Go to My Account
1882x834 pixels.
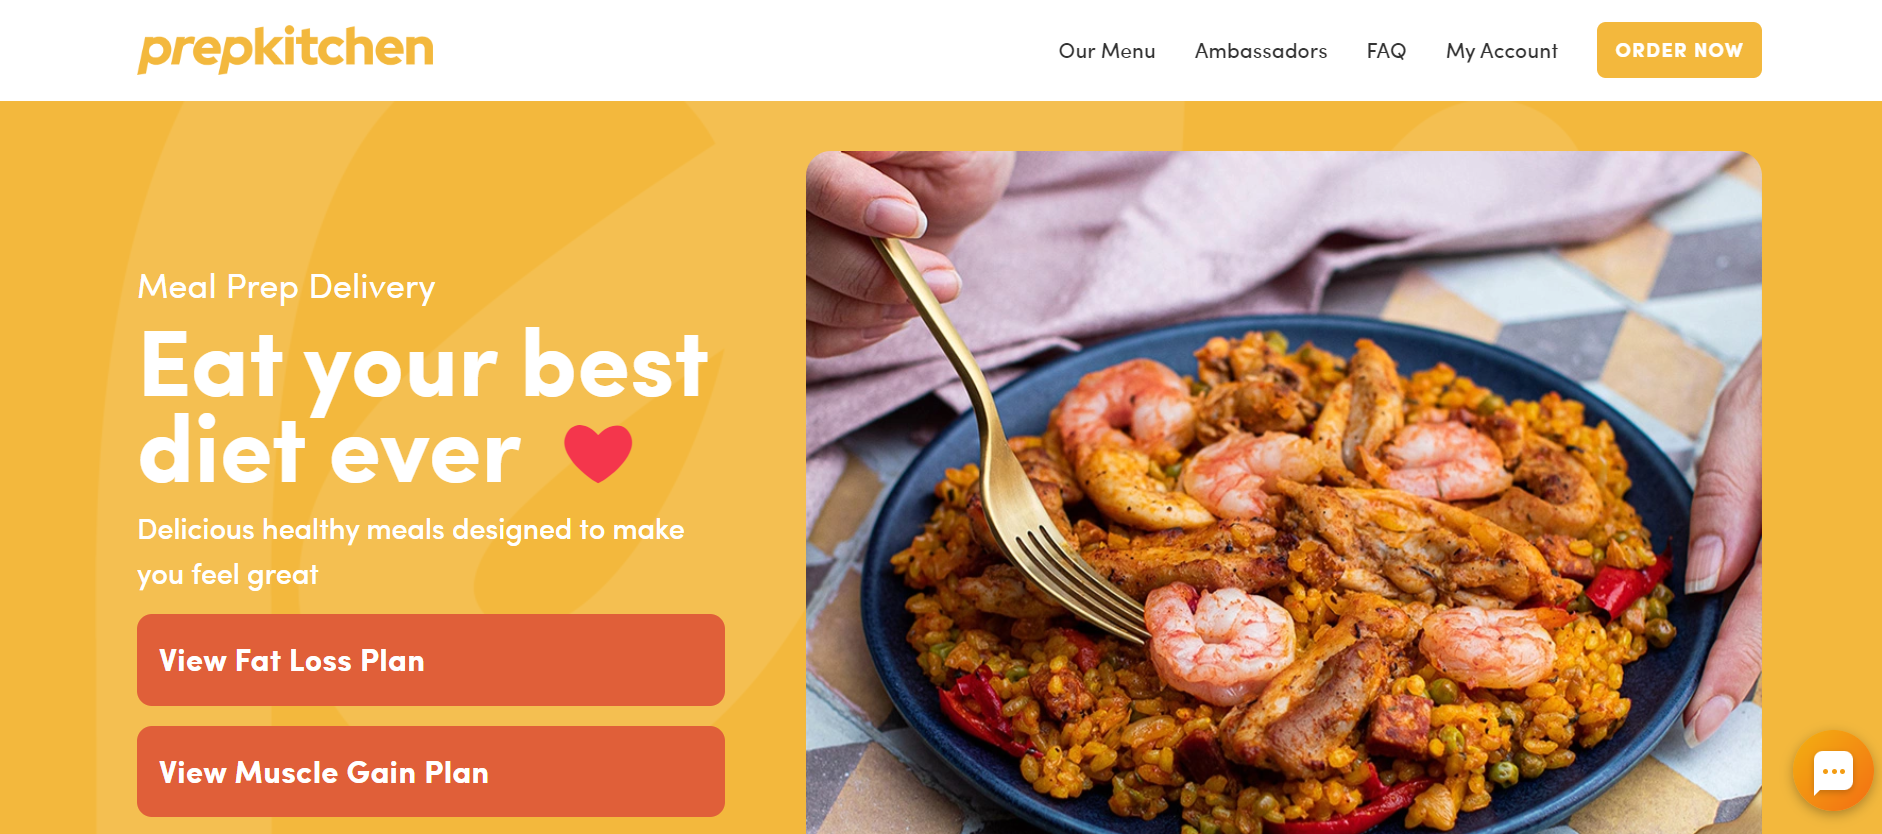click(x=1502, y=51)
